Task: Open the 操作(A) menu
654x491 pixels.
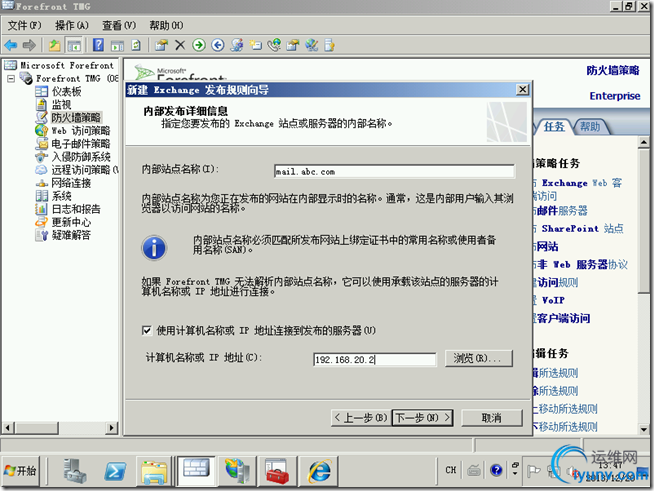Action: click(x=72, y=25)
